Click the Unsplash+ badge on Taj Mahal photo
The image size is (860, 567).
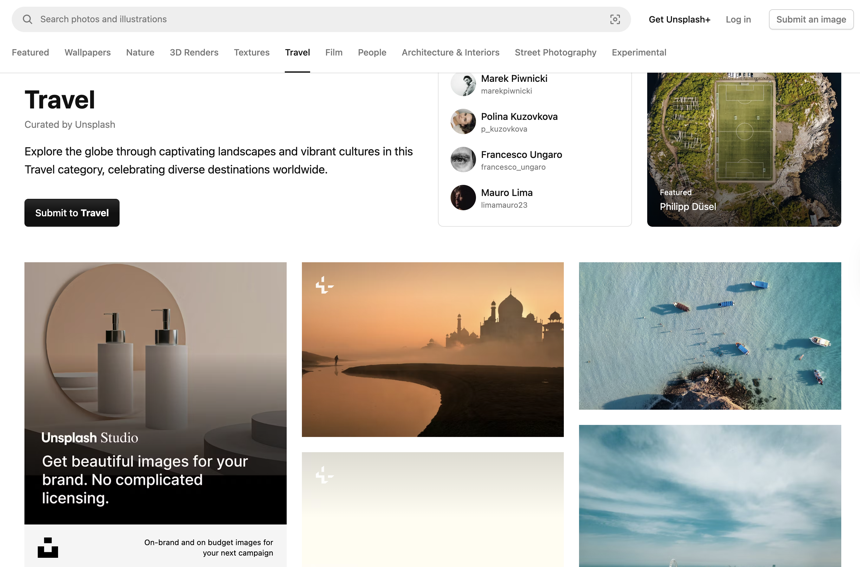click(x=324, y=285)
